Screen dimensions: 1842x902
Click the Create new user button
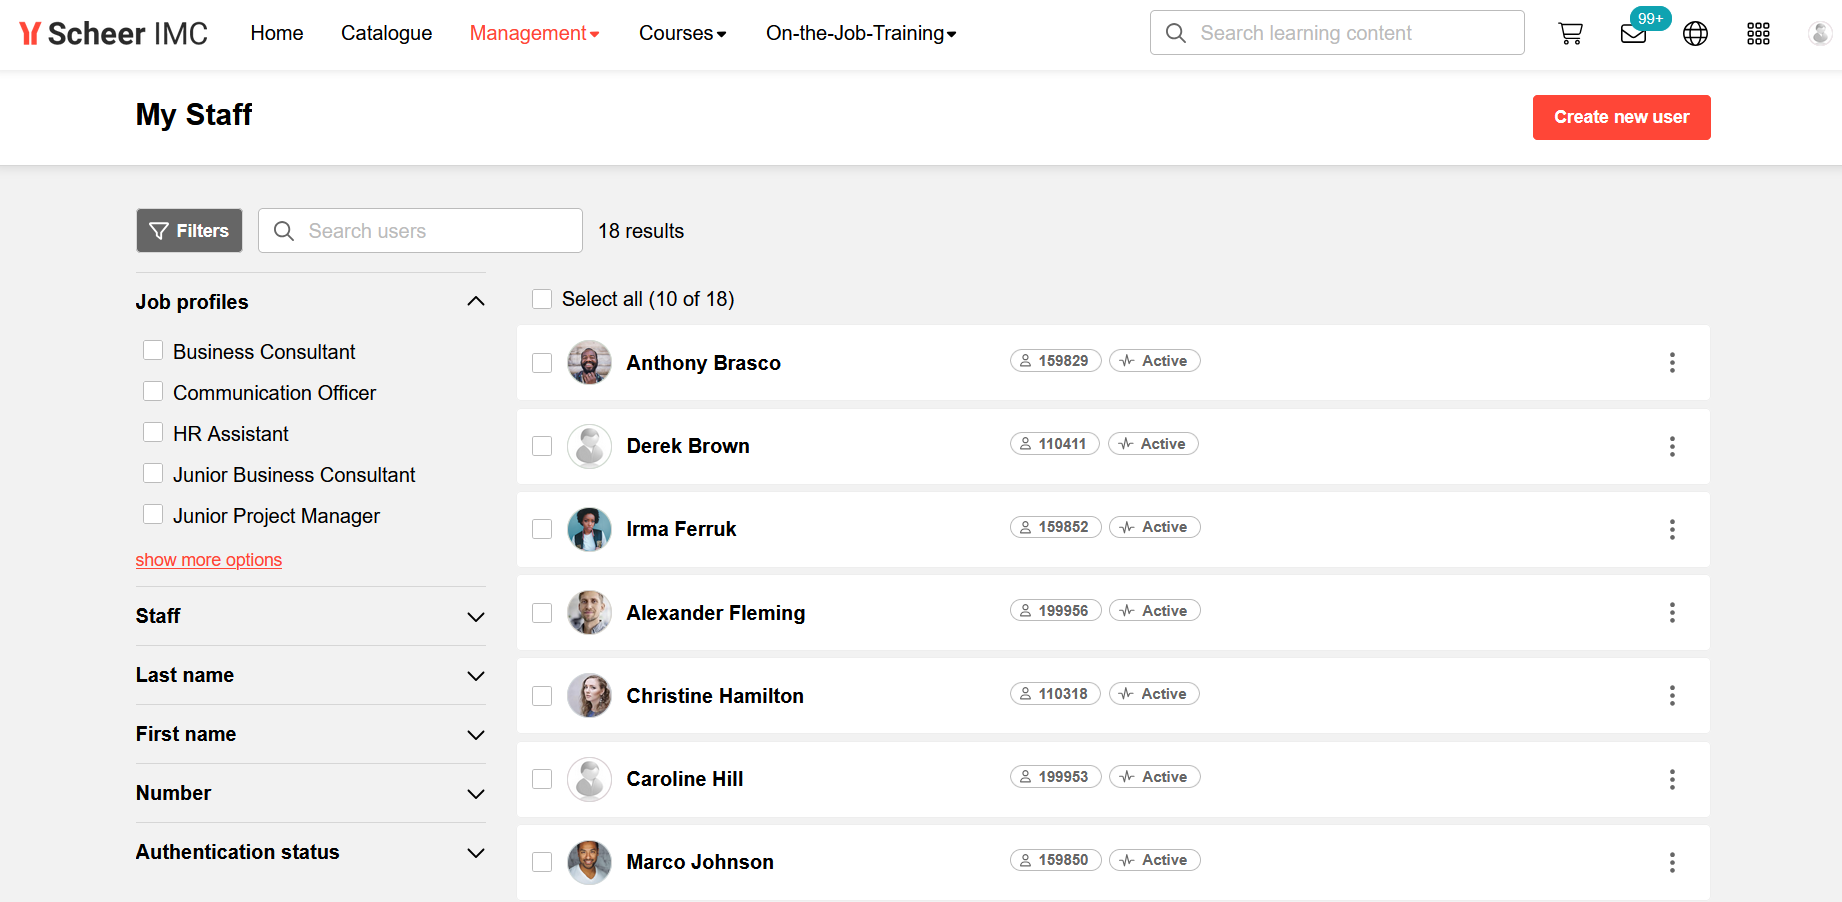coord(1621,117)
